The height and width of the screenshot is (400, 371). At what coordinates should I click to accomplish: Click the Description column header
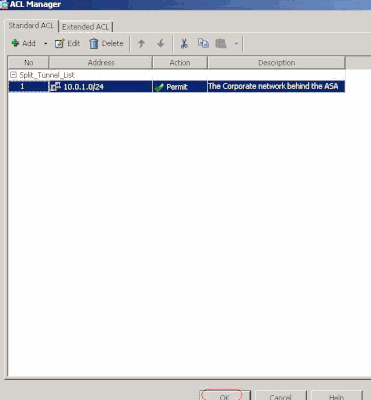click(x=276, y=63)
